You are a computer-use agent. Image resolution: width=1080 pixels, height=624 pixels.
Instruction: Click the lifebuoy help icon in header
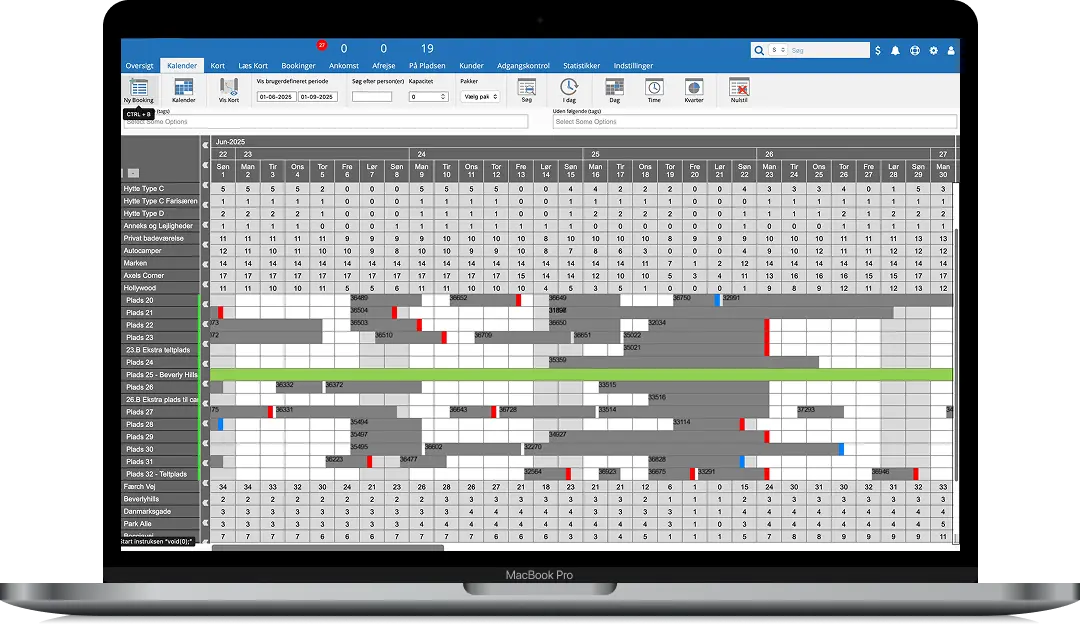(915, 50)
